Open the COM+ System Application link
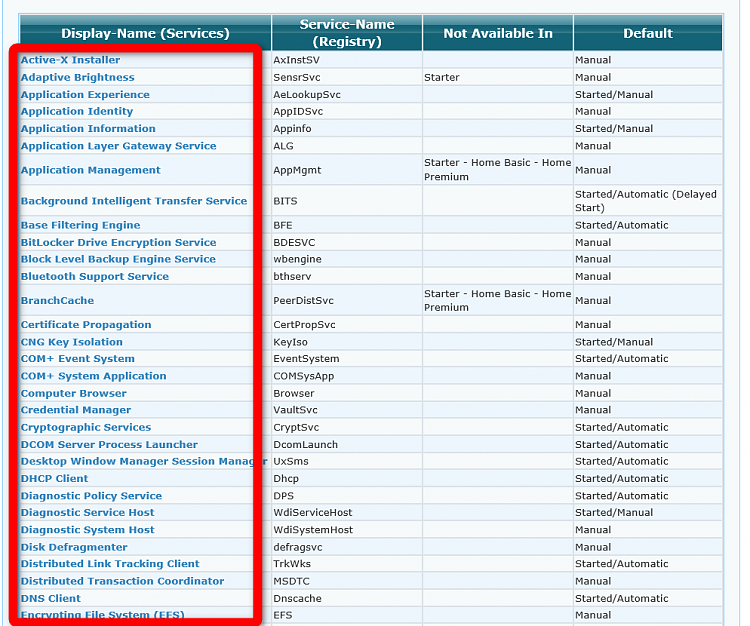 [93, 375]
